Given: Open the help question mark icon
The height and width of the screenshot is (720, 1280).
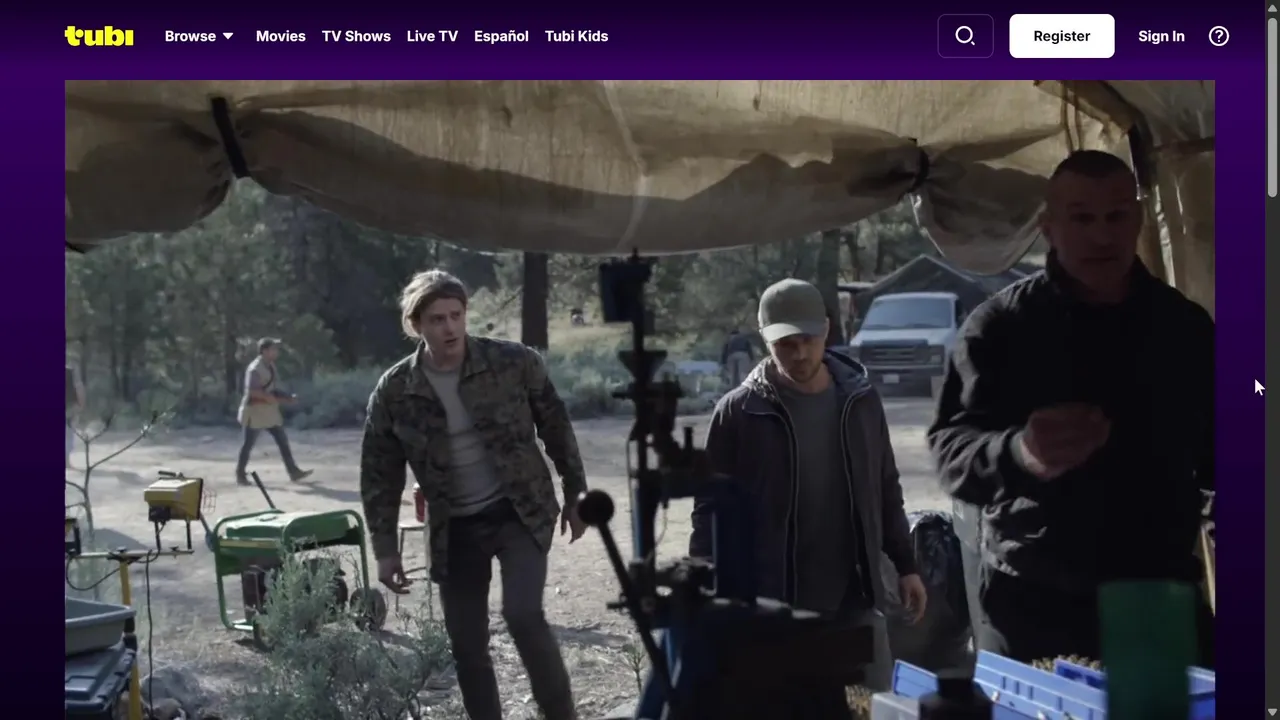Looking at the screenshot, I should (1219, 36).
